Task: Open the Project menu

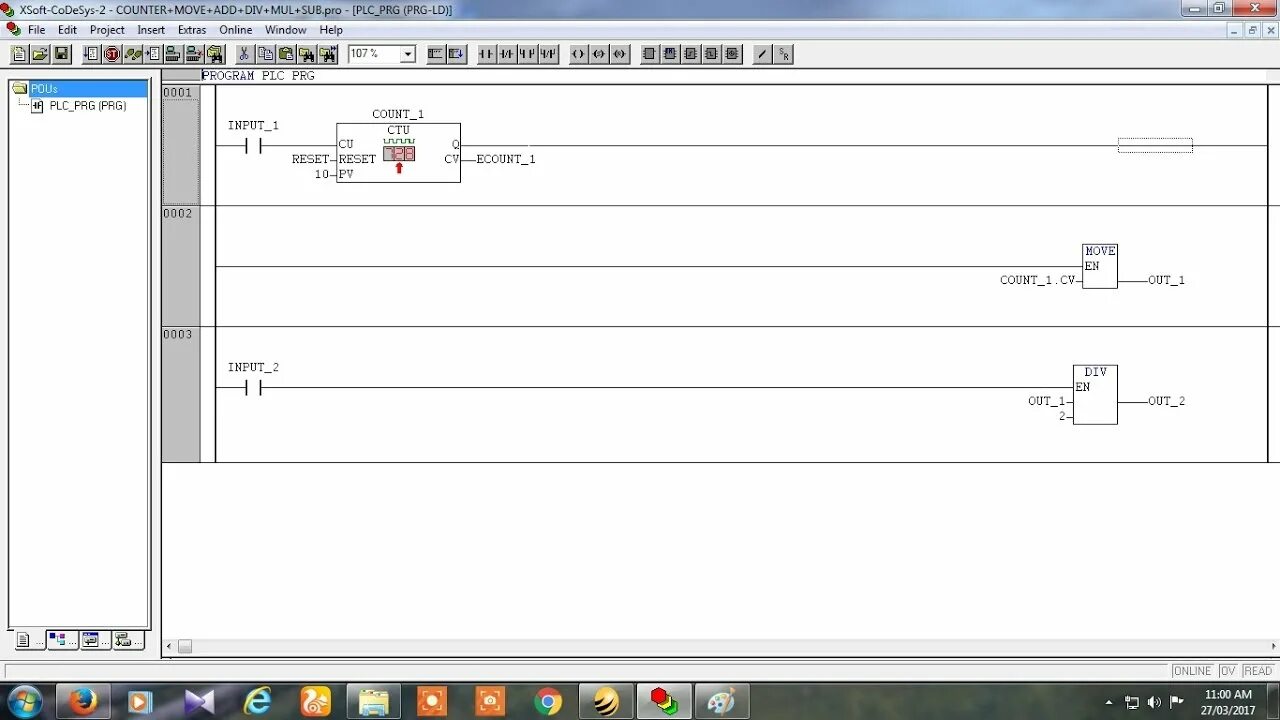Action: pyautogui.click(x=107, y=30)
